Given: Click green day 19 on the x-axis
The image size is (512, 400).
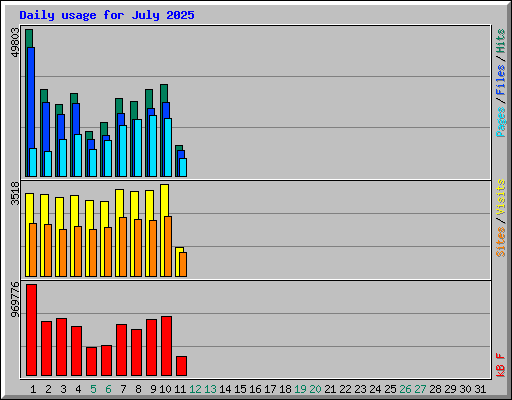Looking at the screenshot, I should click(x=300, y=389).
